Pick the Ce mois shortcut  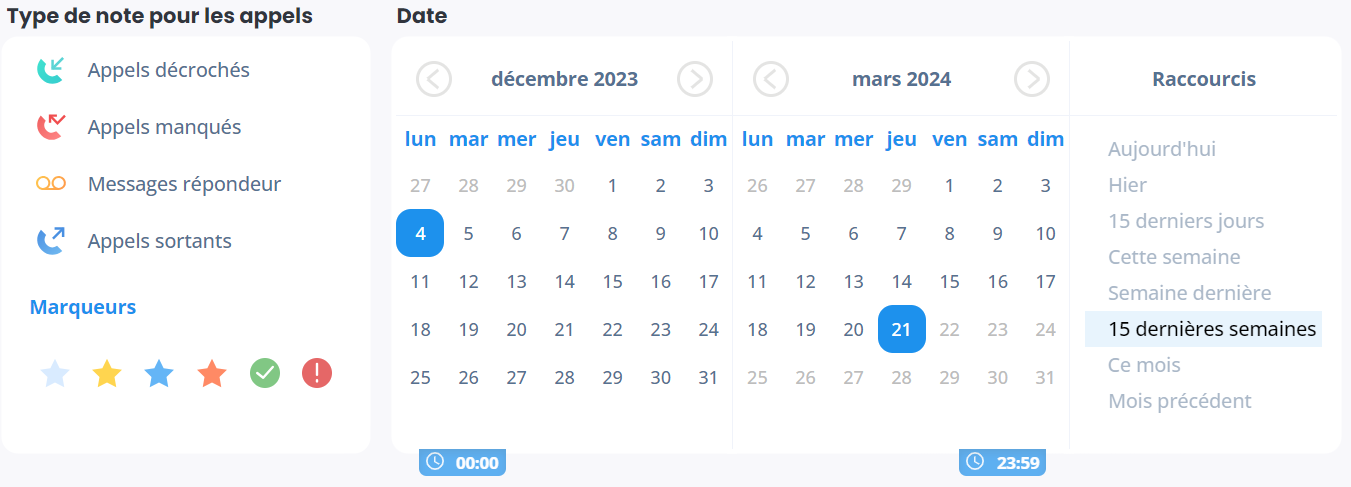point(1144,365)
